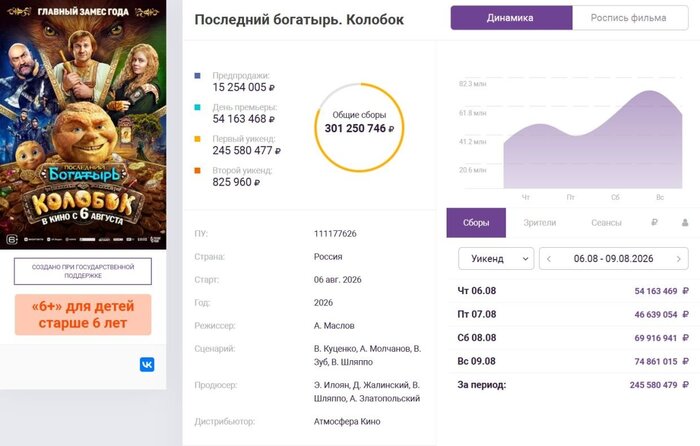Go to next date range arrow
The image size is (700, 446).
click(679, 259)
